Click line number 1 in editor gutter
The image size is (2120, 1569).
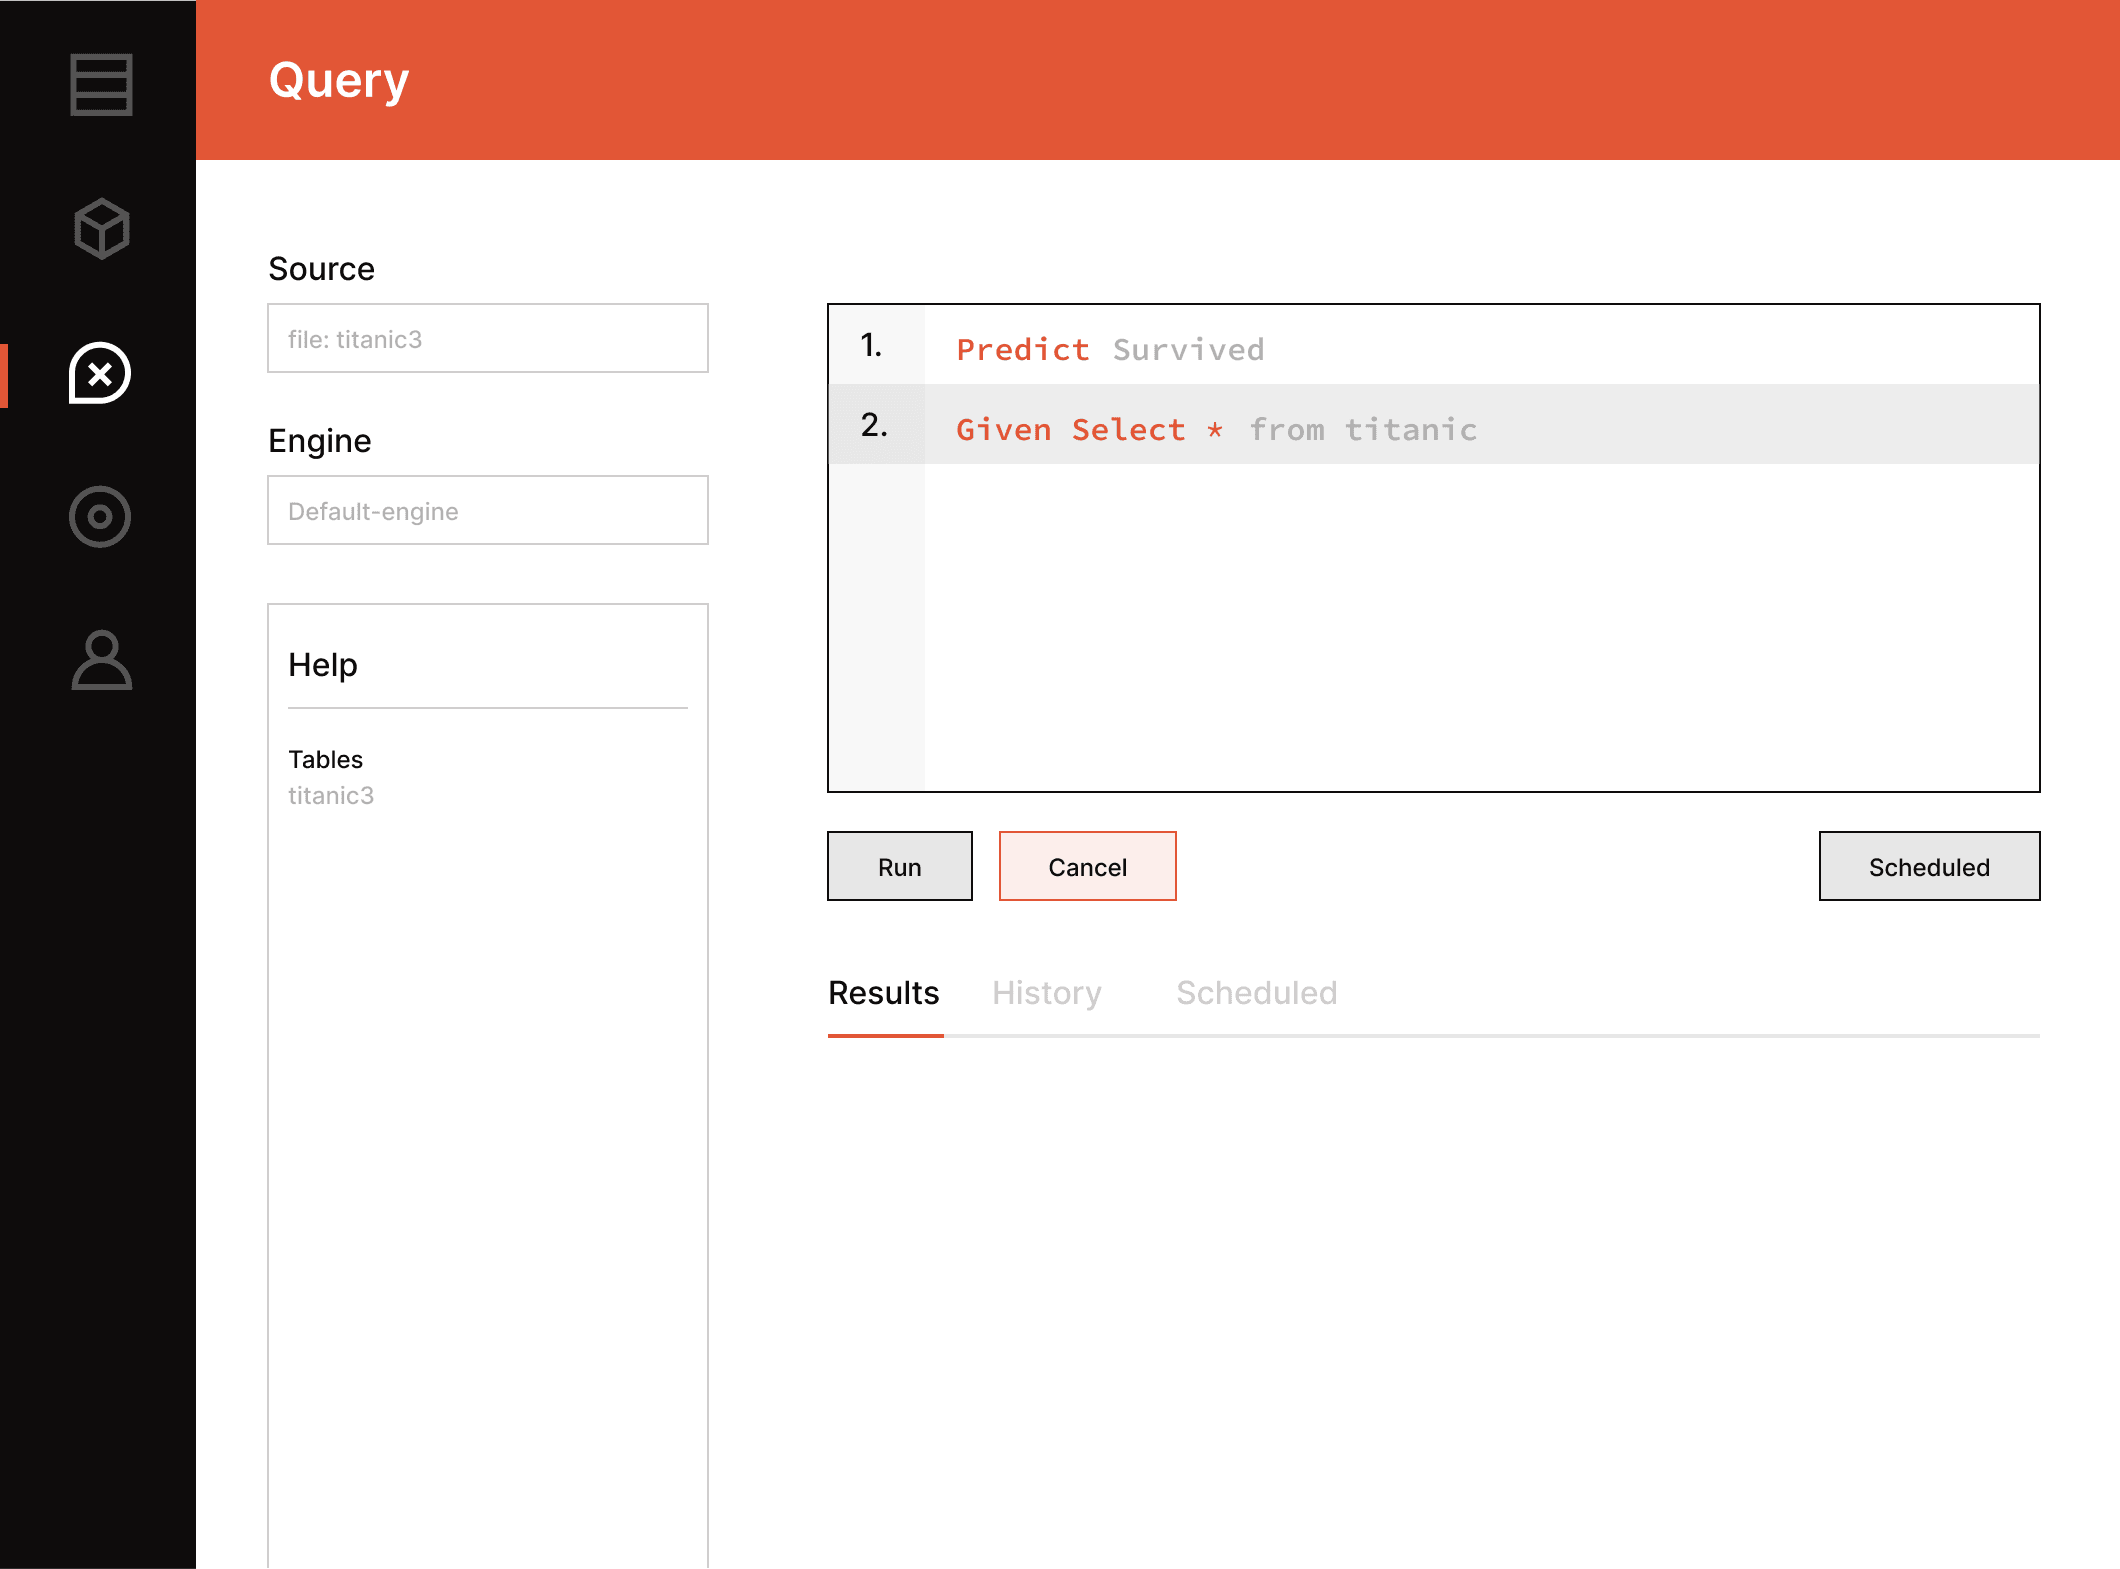[x=872, y=345]
